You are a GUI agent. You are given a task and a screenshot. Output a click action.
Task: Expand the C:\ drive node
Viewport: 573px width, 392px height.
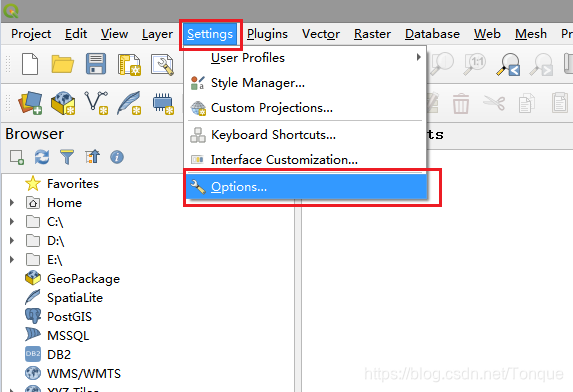(12, 221)
